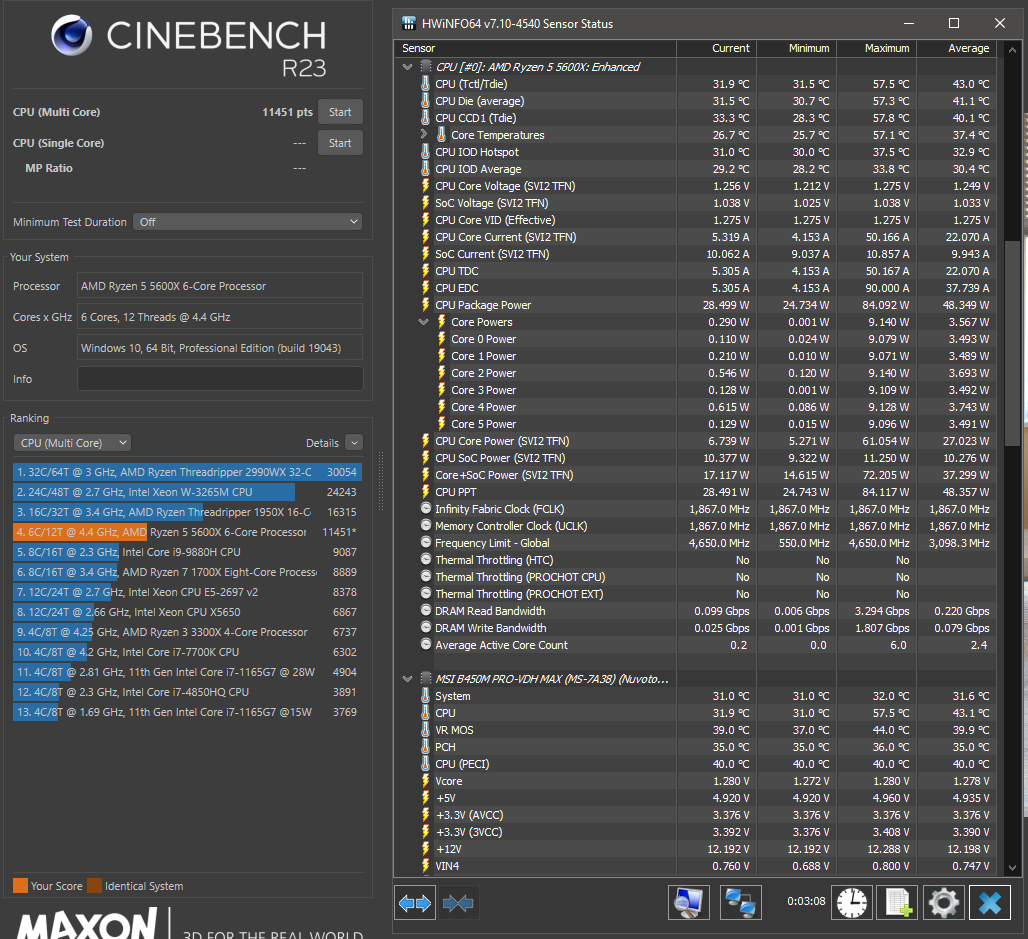Click the sensor list scroll up arrow

click(x=1012, y=49)
